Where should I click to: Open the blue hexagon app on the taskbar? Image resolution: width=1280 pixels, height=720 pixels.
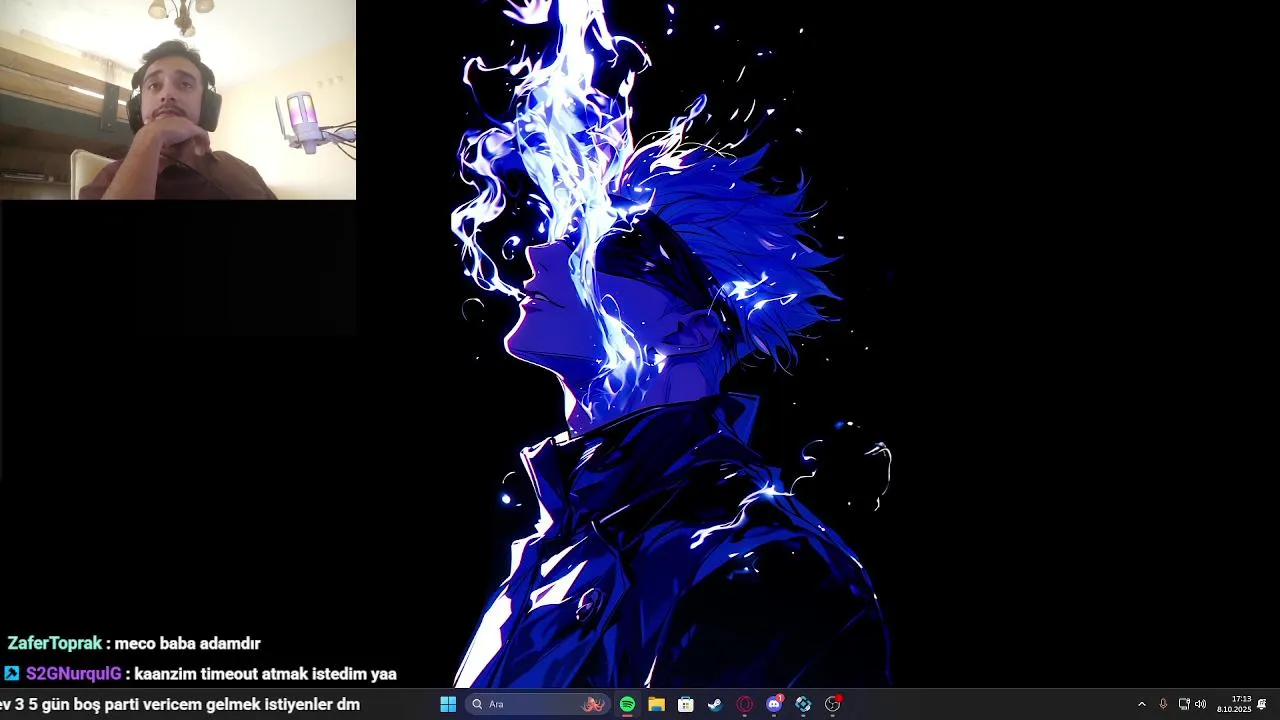(803, 704)
